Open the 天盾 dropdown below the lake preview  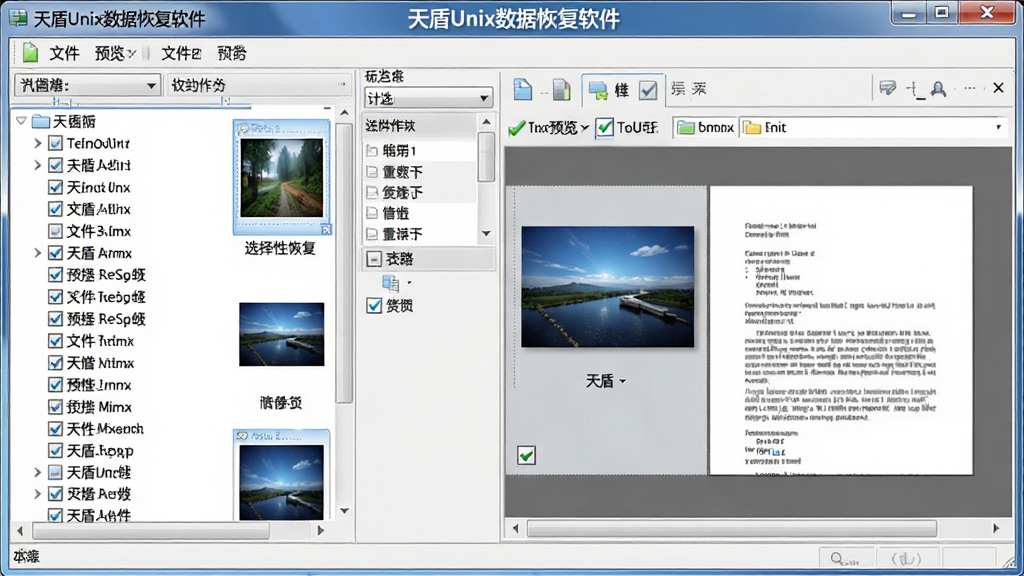pyautogui.click(x=606, y=381)
